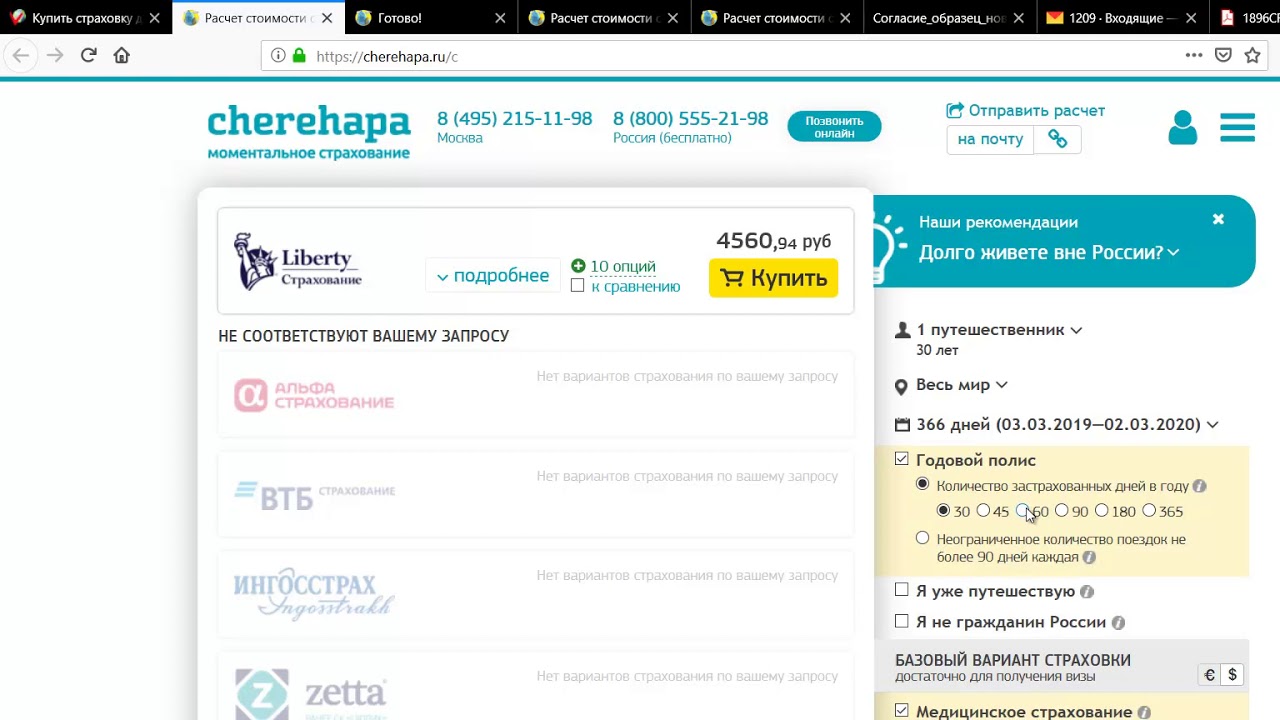Open the user account profile icon
1280x720 pixels.
click(x=1182, y=128)
